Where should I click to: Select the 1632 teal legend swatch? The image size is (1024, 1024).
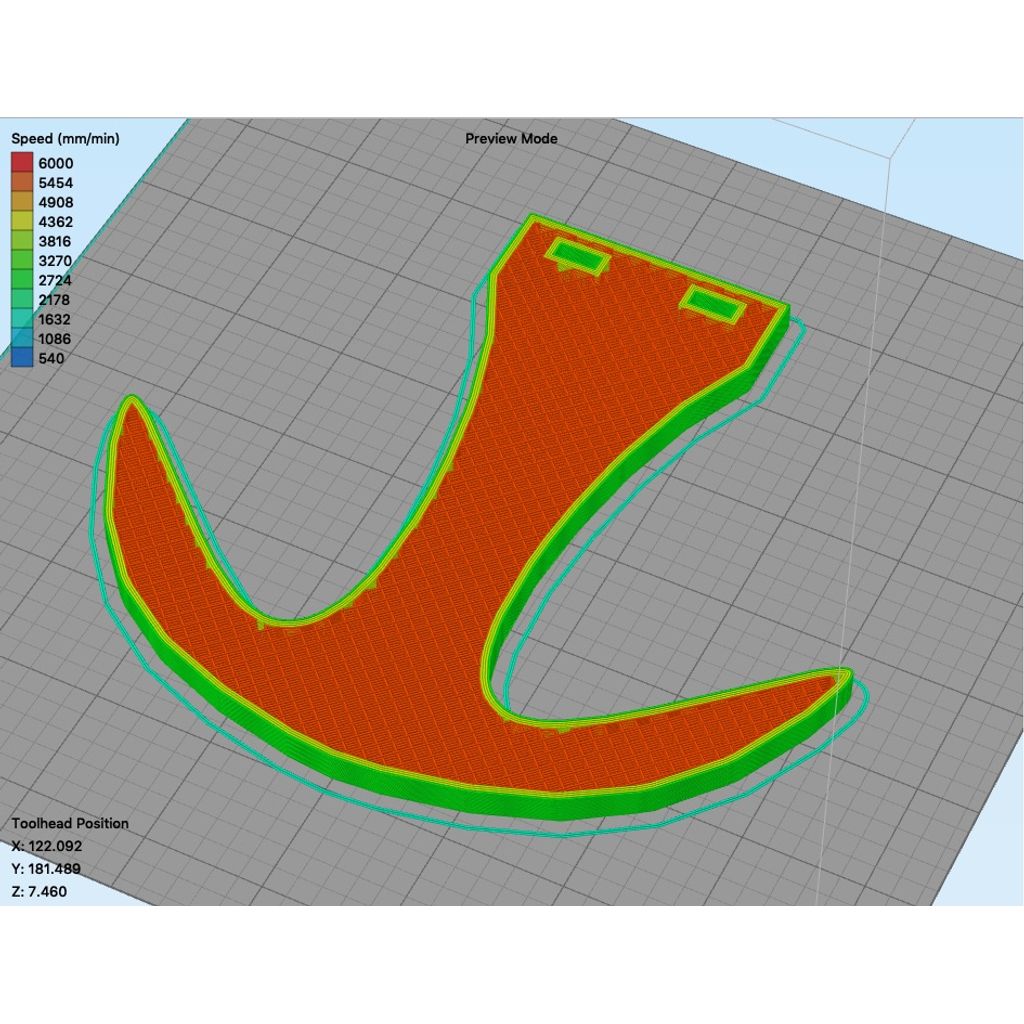(22, 319)
